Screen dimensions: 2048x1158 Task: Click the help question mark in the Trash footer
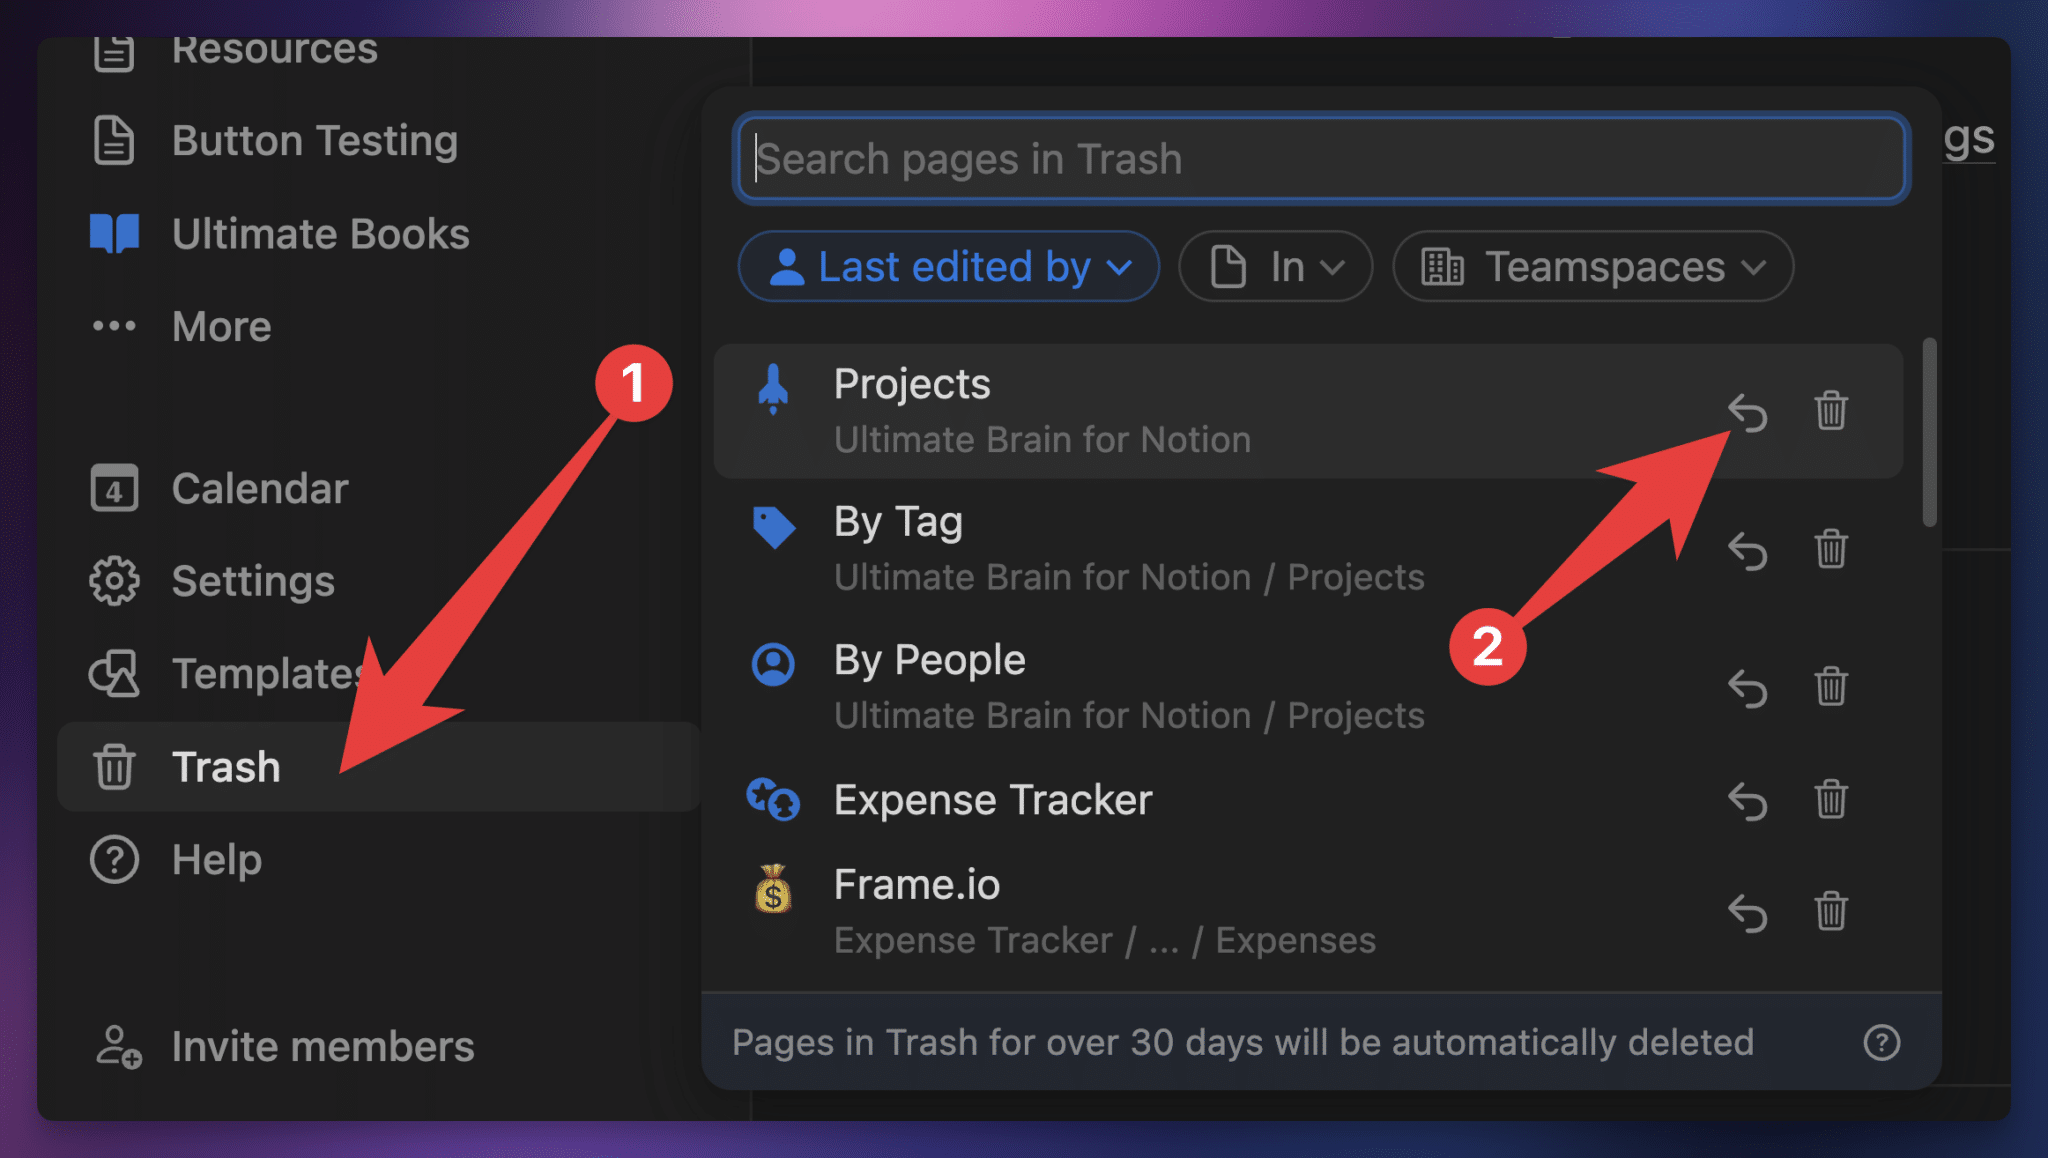1881,1043
